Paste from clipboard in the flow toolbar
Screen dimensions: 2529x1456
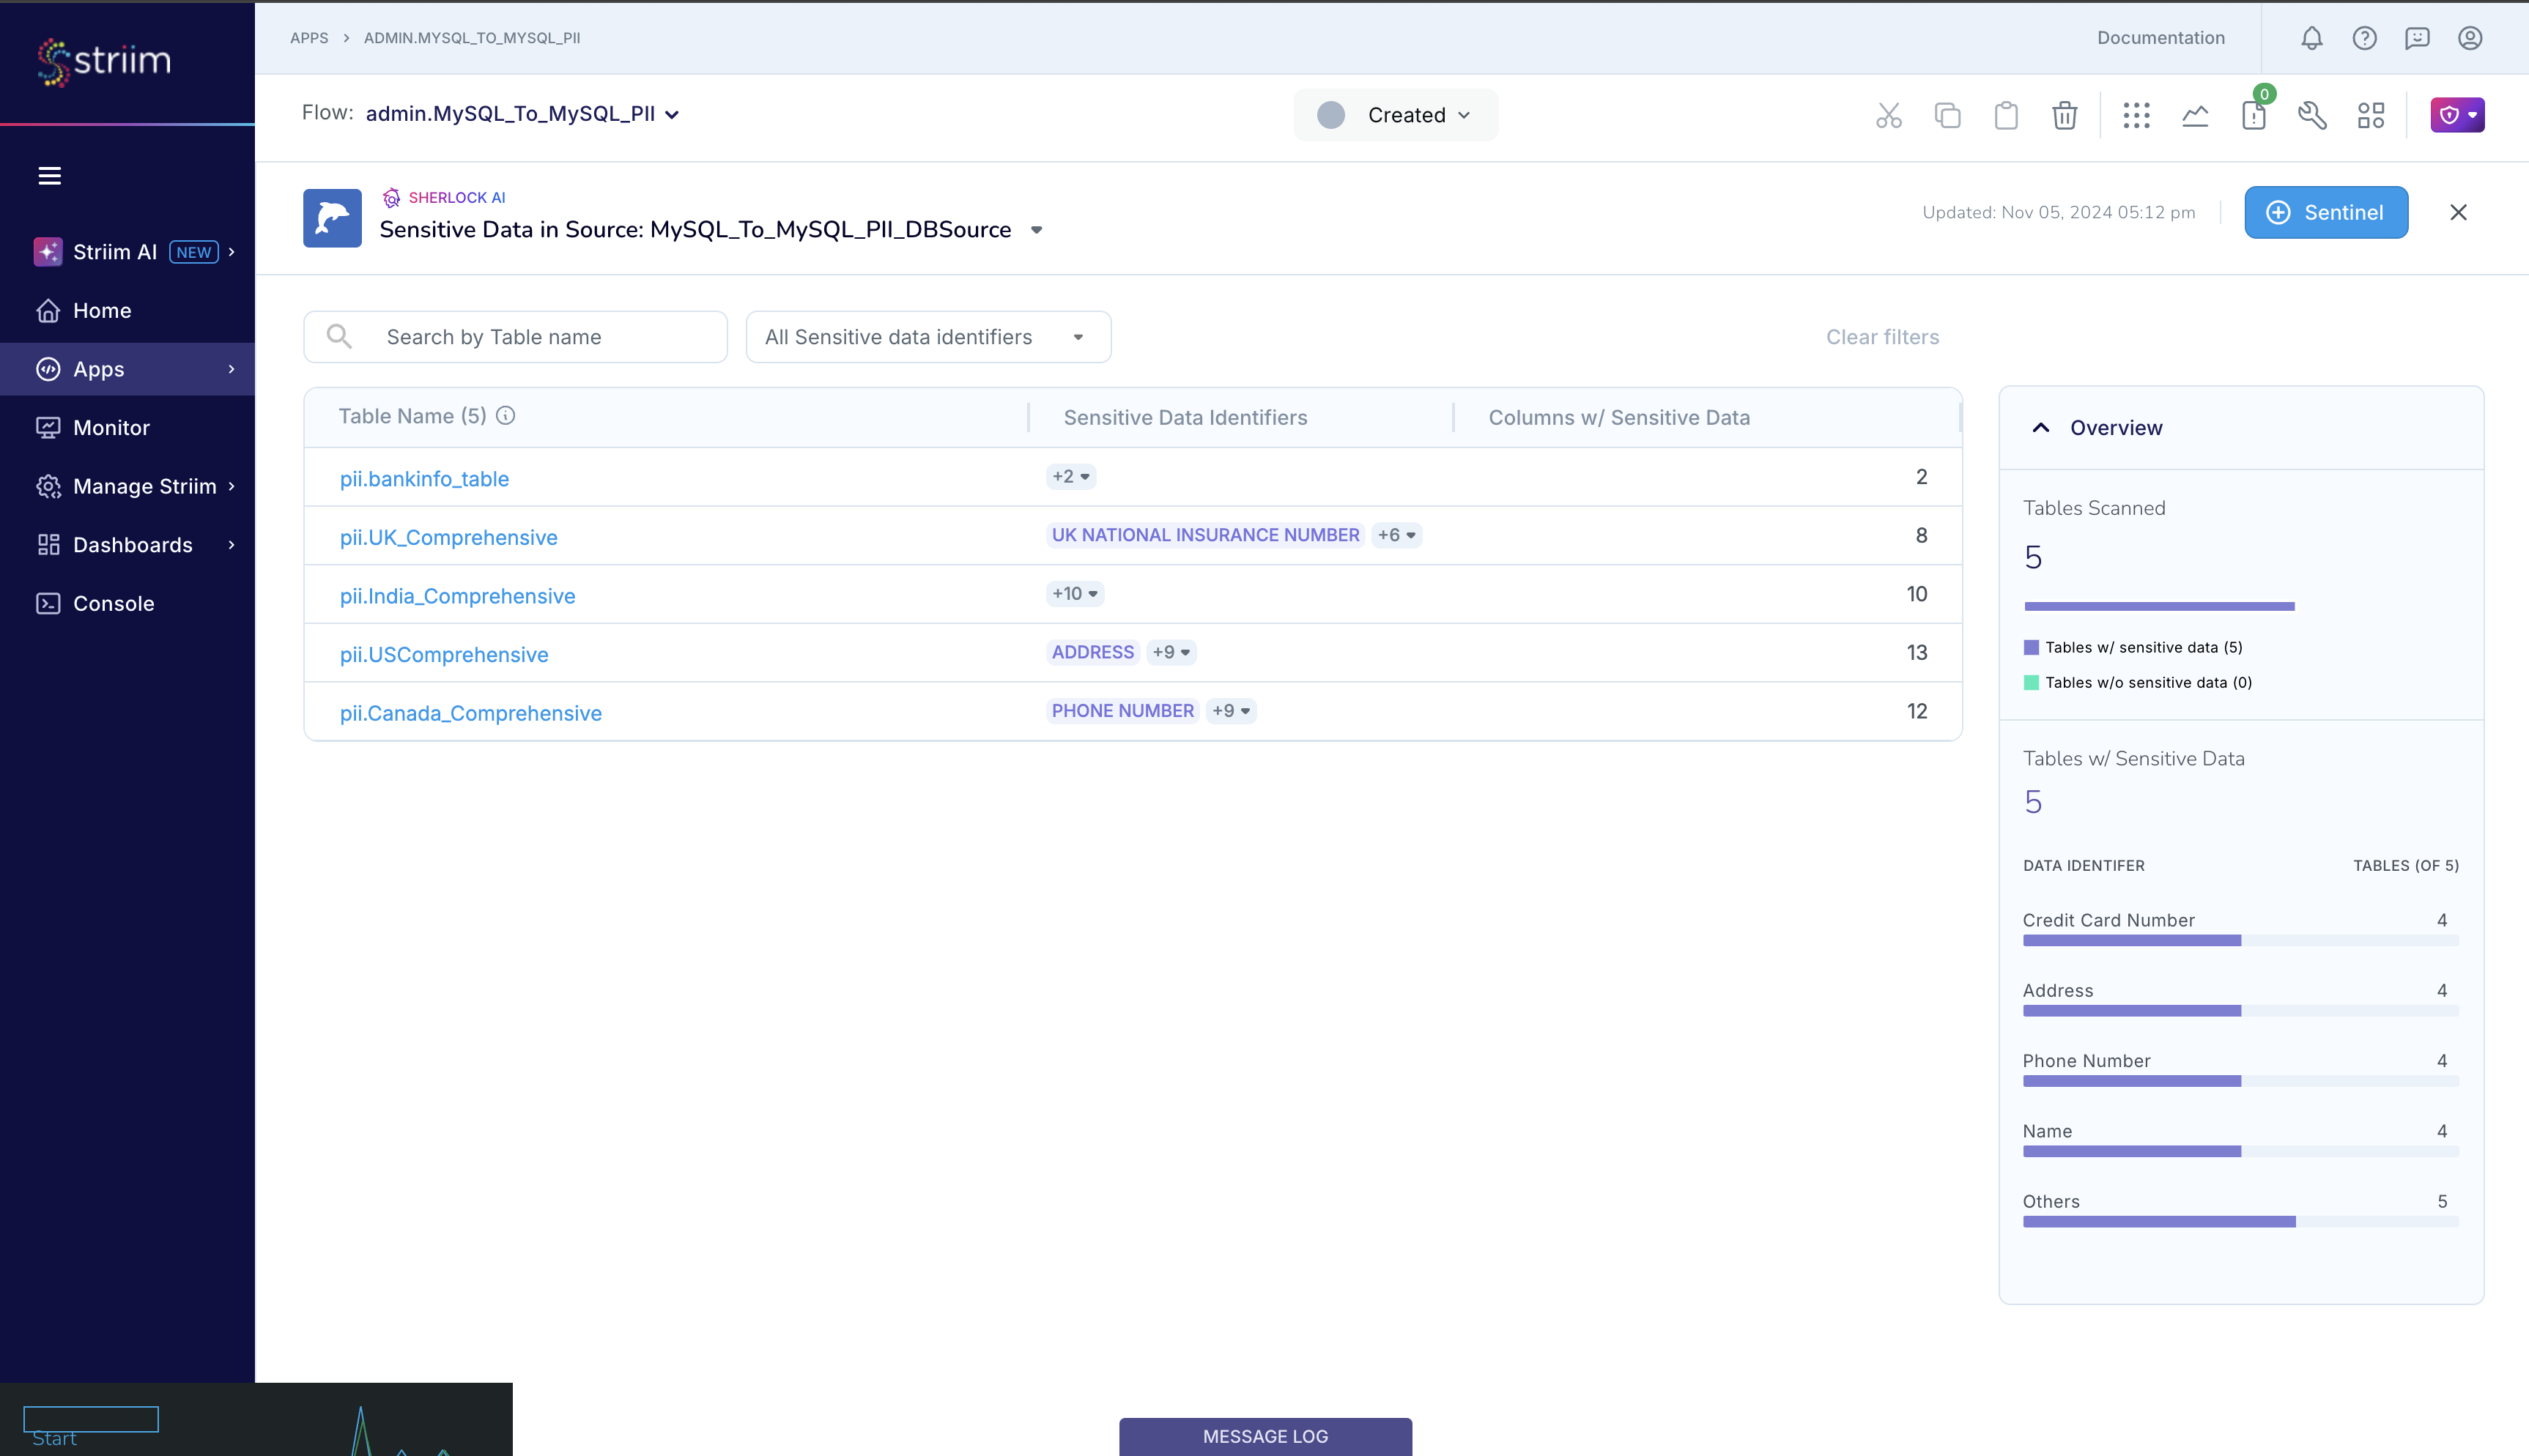2006,115
